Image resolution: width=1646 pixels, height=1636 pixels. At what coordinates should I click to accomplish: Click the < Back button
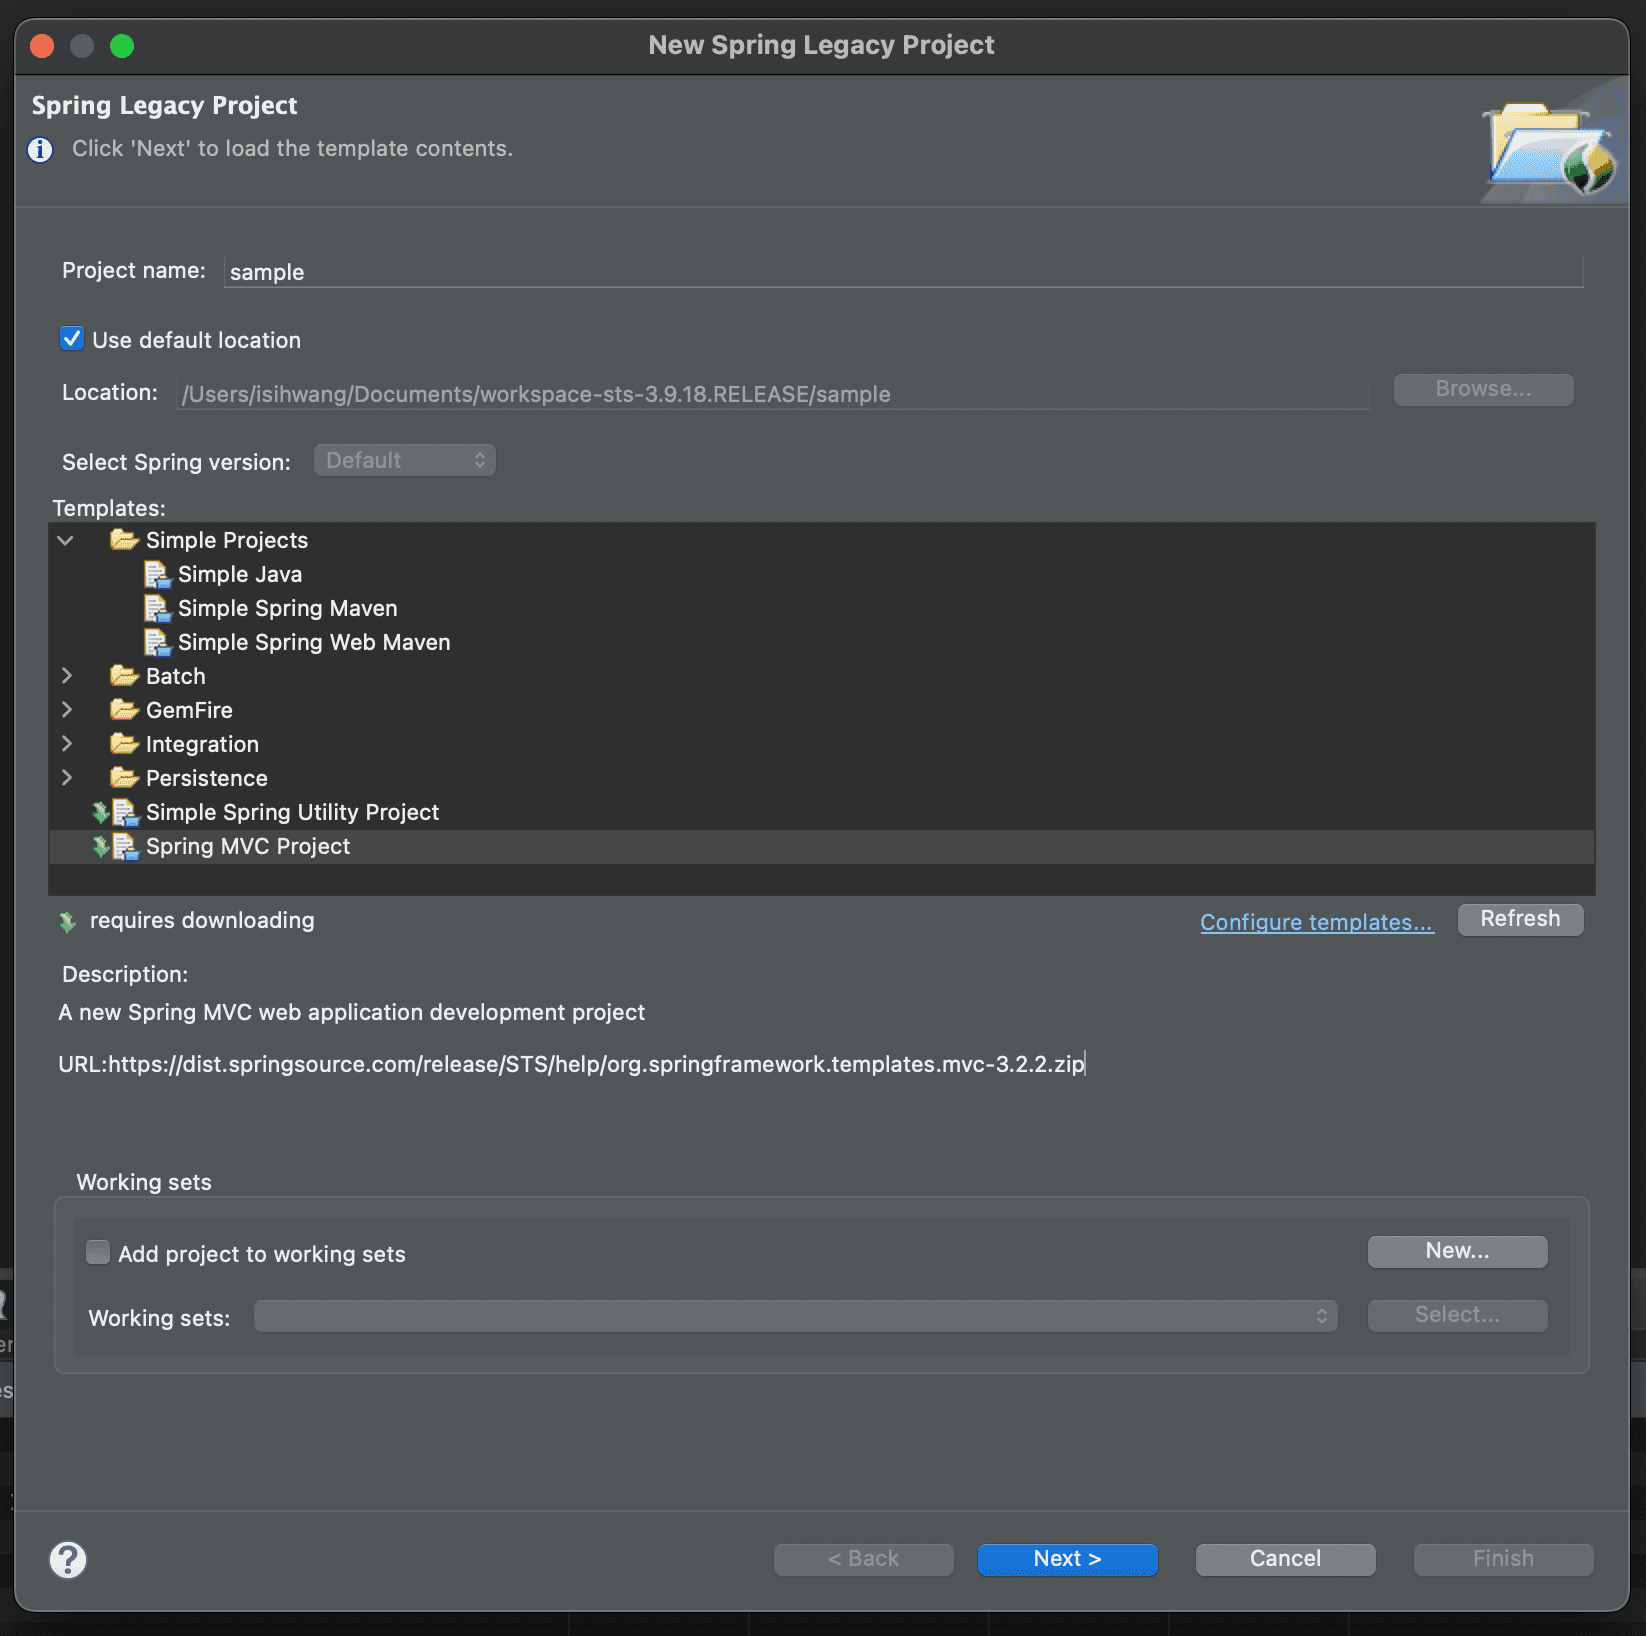[x=864, y=1559]
